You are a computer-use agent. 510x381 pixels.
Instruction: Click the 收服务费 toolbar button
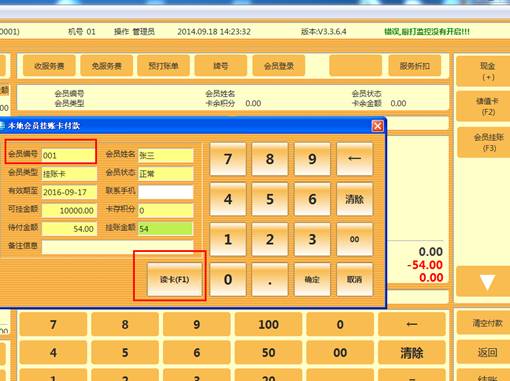click(49, 66)
